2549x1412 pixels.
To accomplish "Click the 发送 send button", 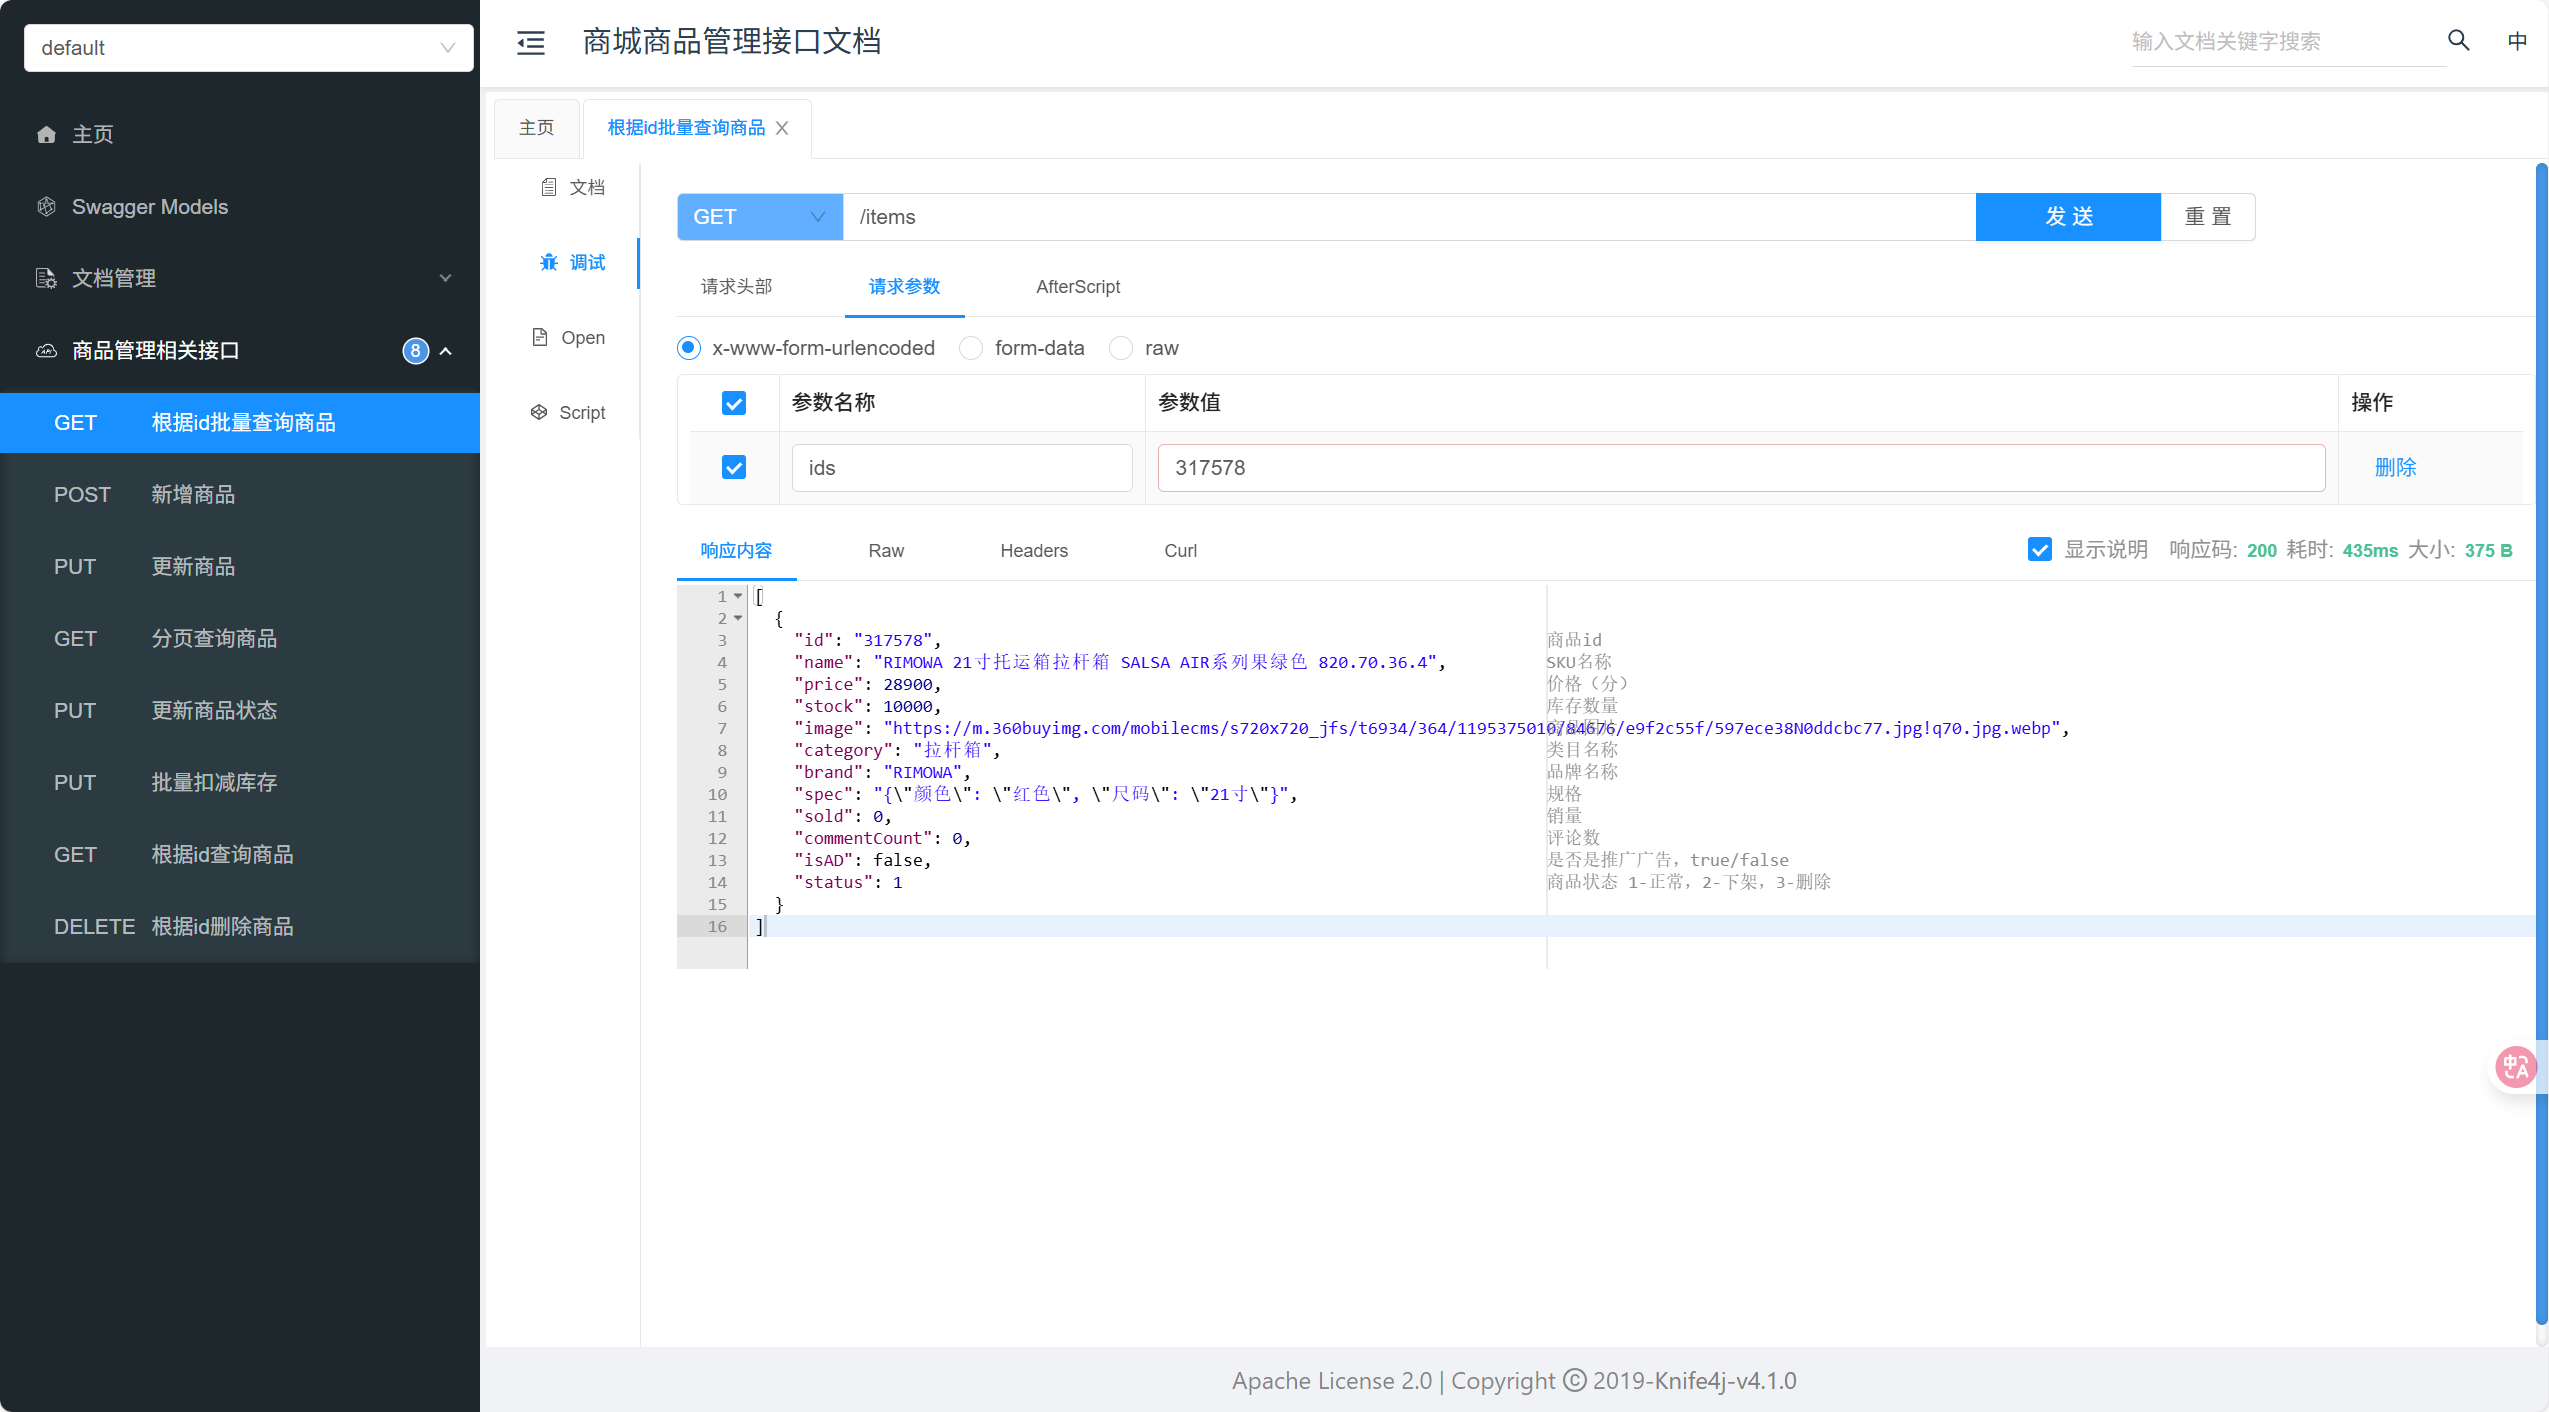I will point(2068,217).
